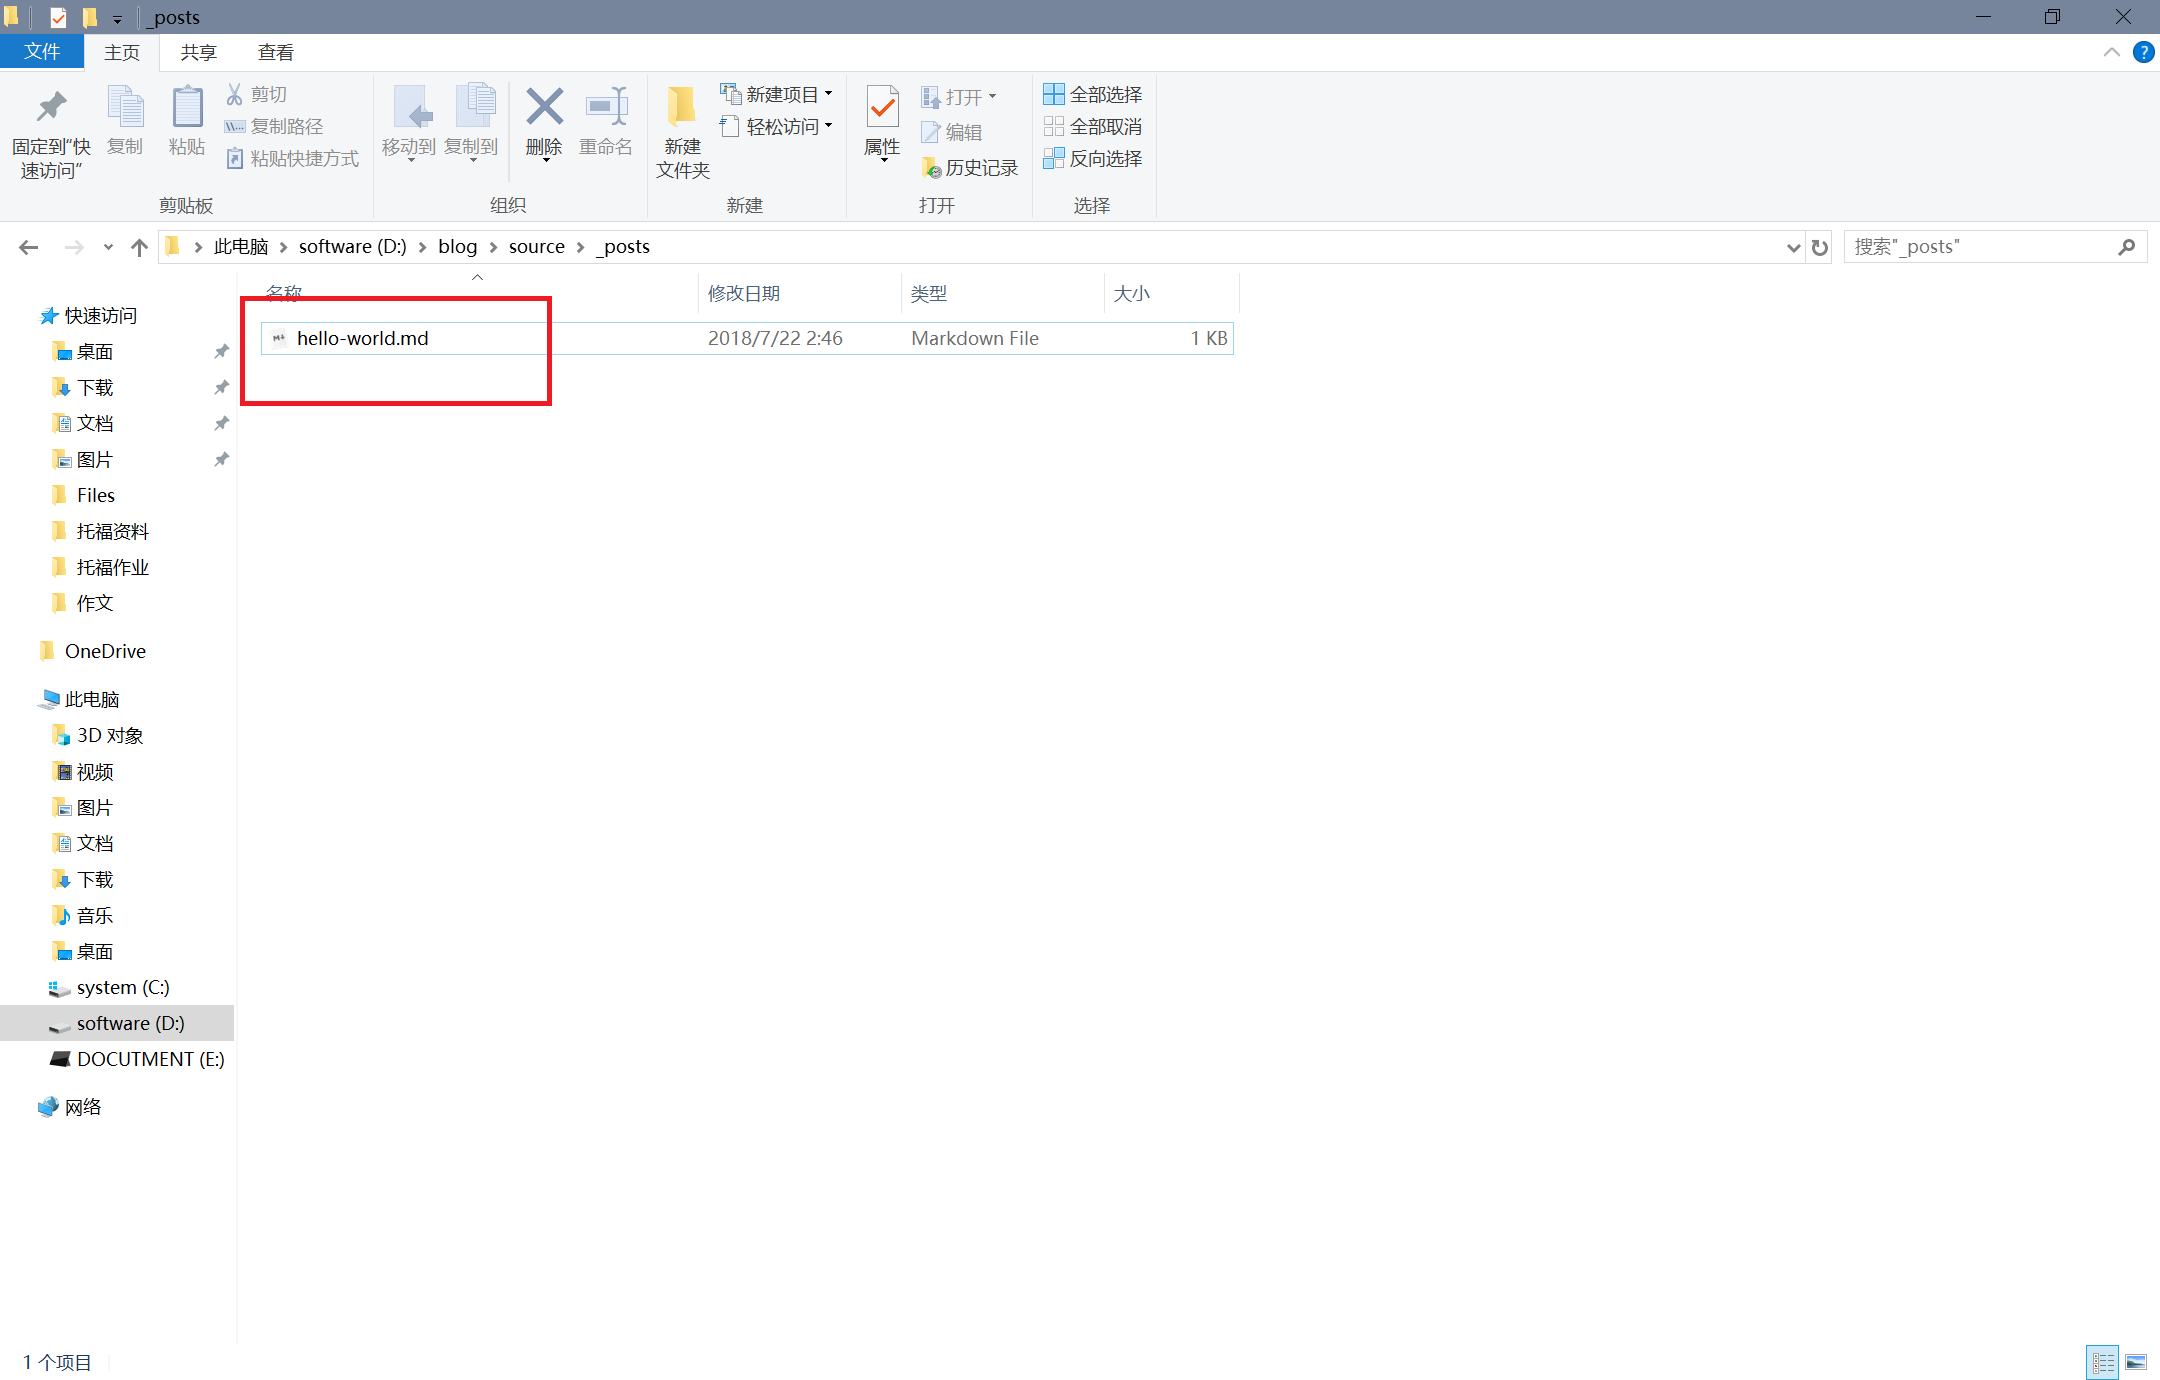Open the Share (共享) ribbon tab

coord(198,52)
